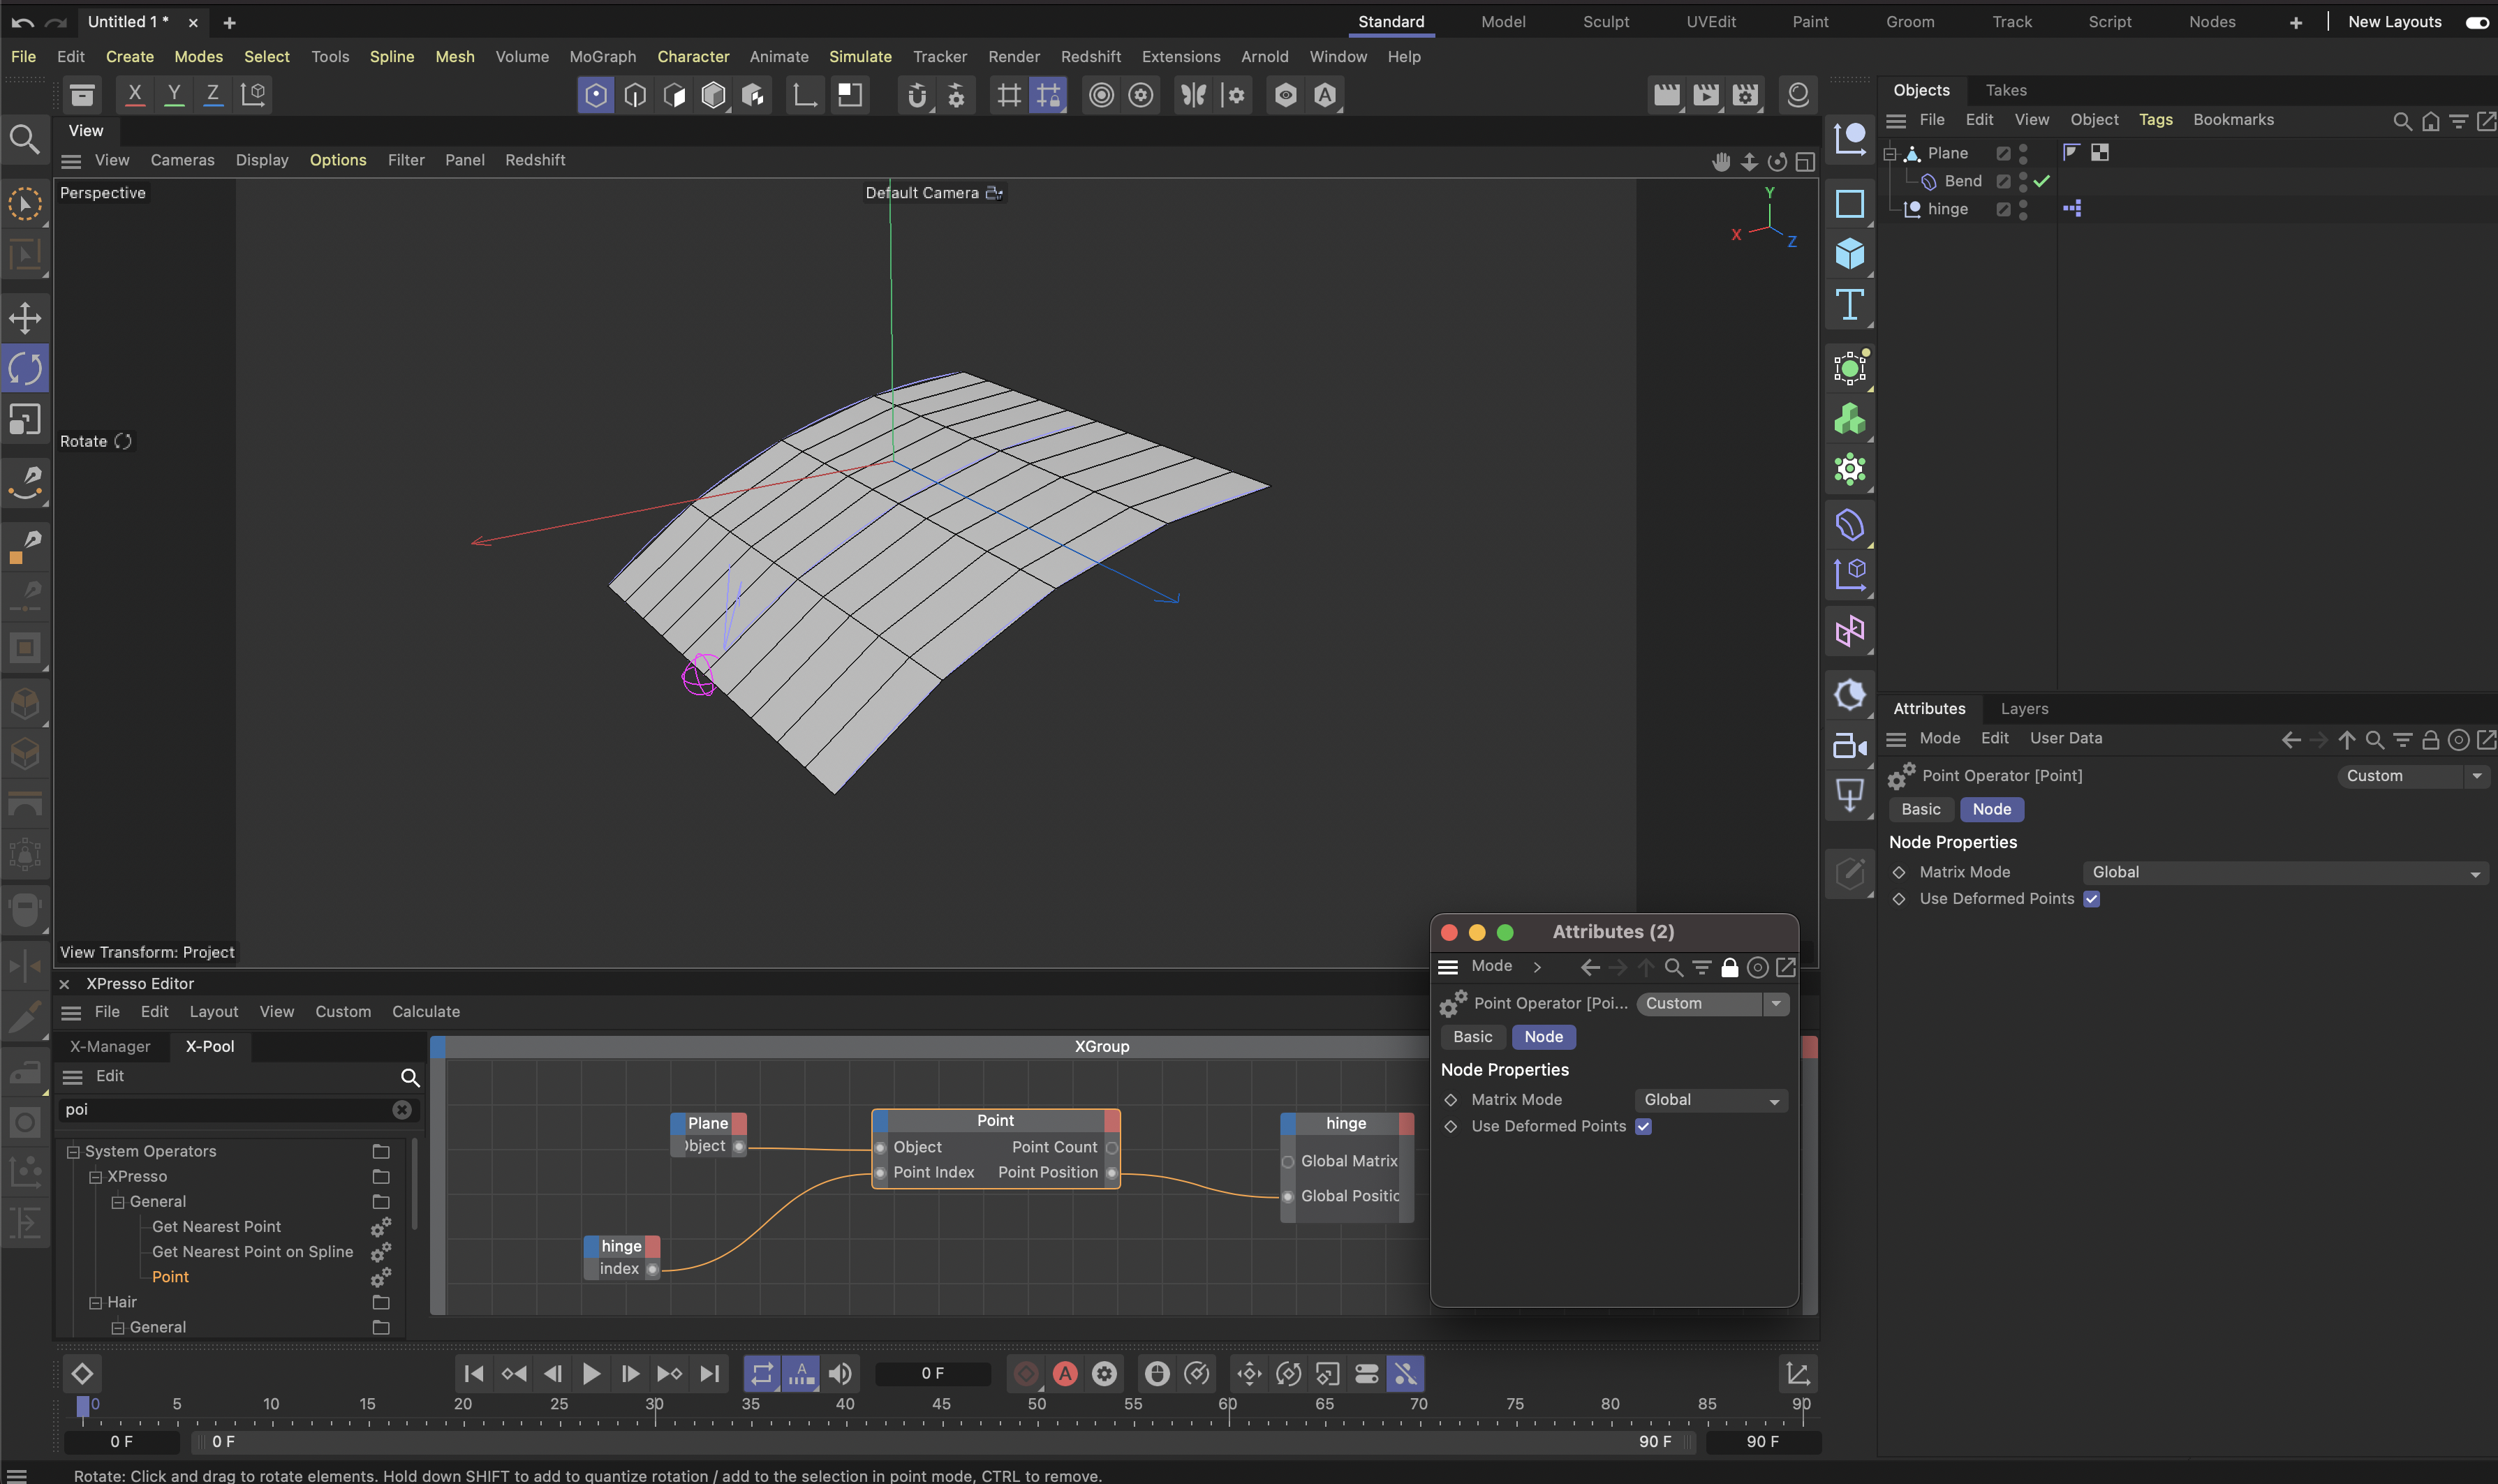Toggle Autokeying button
Screen dimensions: 2498x1484
[x=1065, y=1374]
